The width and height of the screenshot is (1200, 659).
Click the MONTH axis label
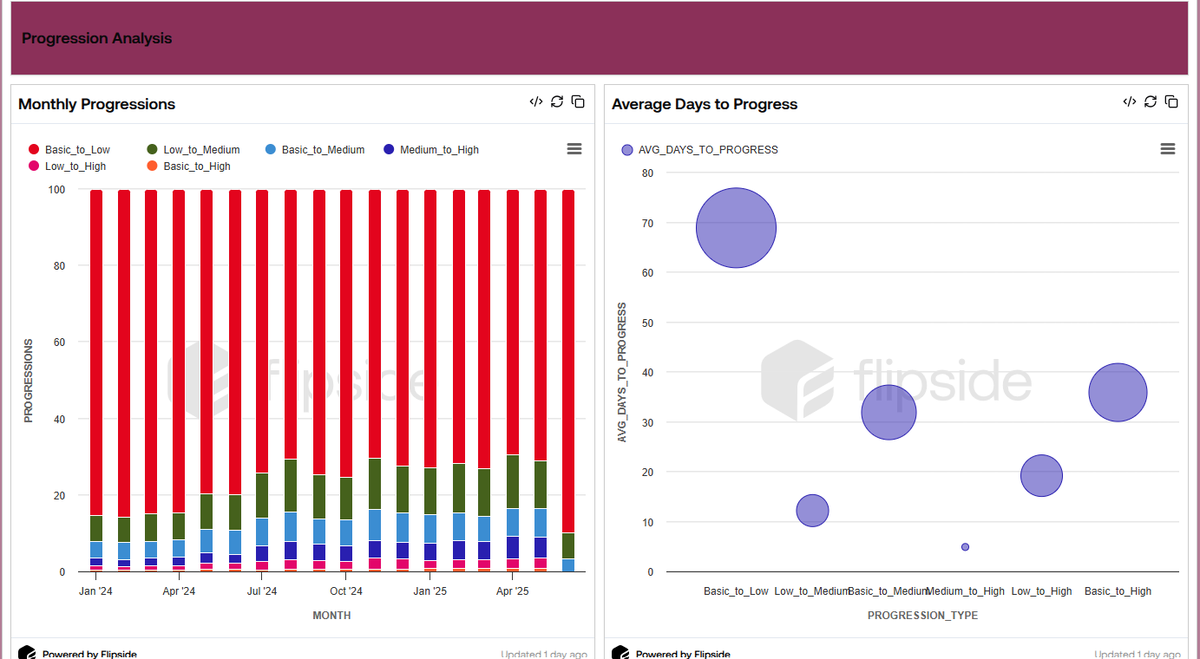coord(332,615)
